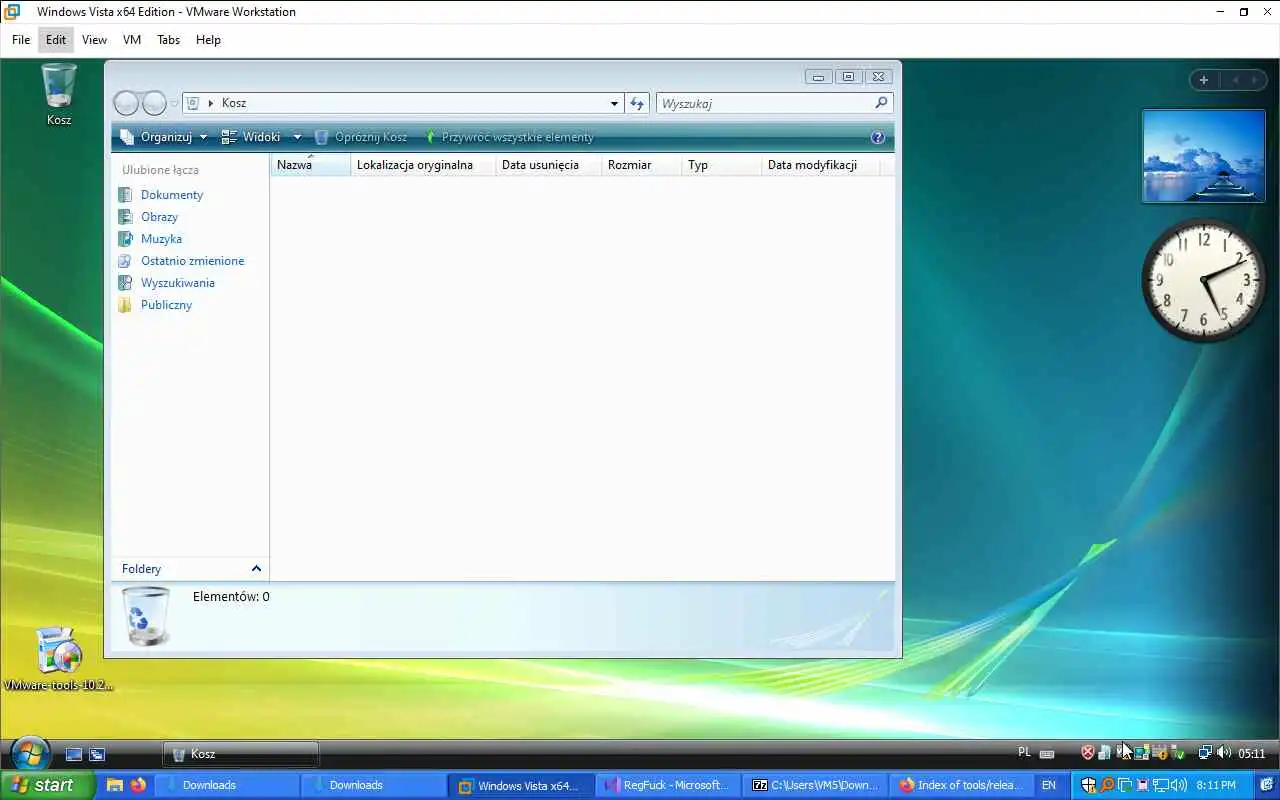Click the 8:11 PM host clock
1280x800 pixels.
point(1216,785)
